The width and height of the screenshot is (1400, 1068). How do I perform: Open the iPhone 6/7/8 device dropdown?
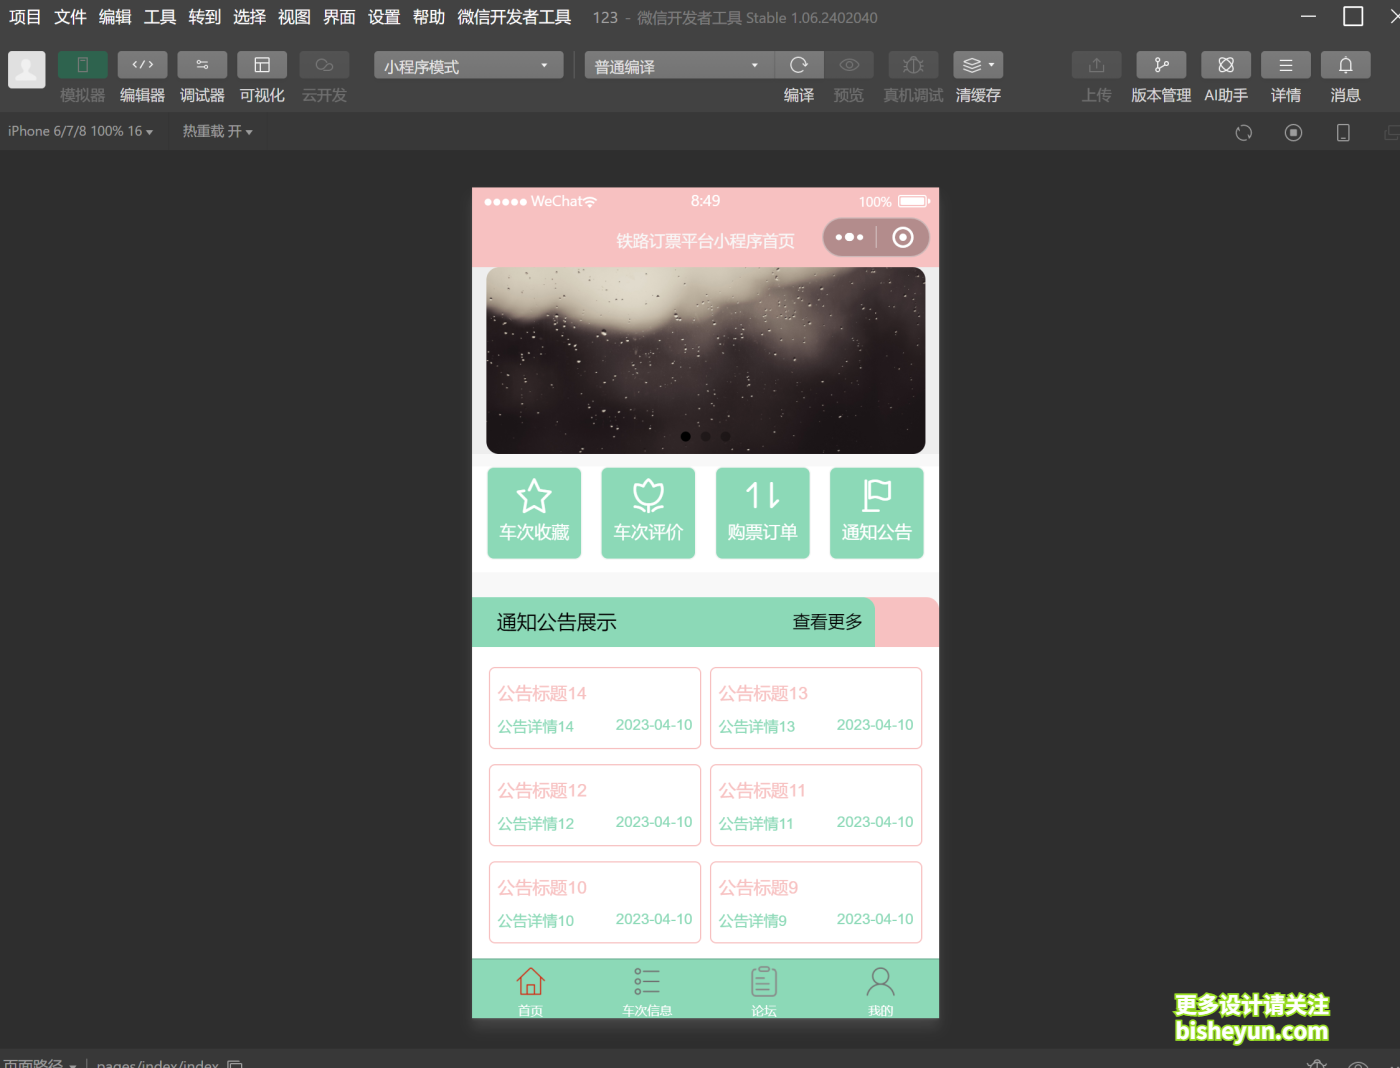pos(80,131)
